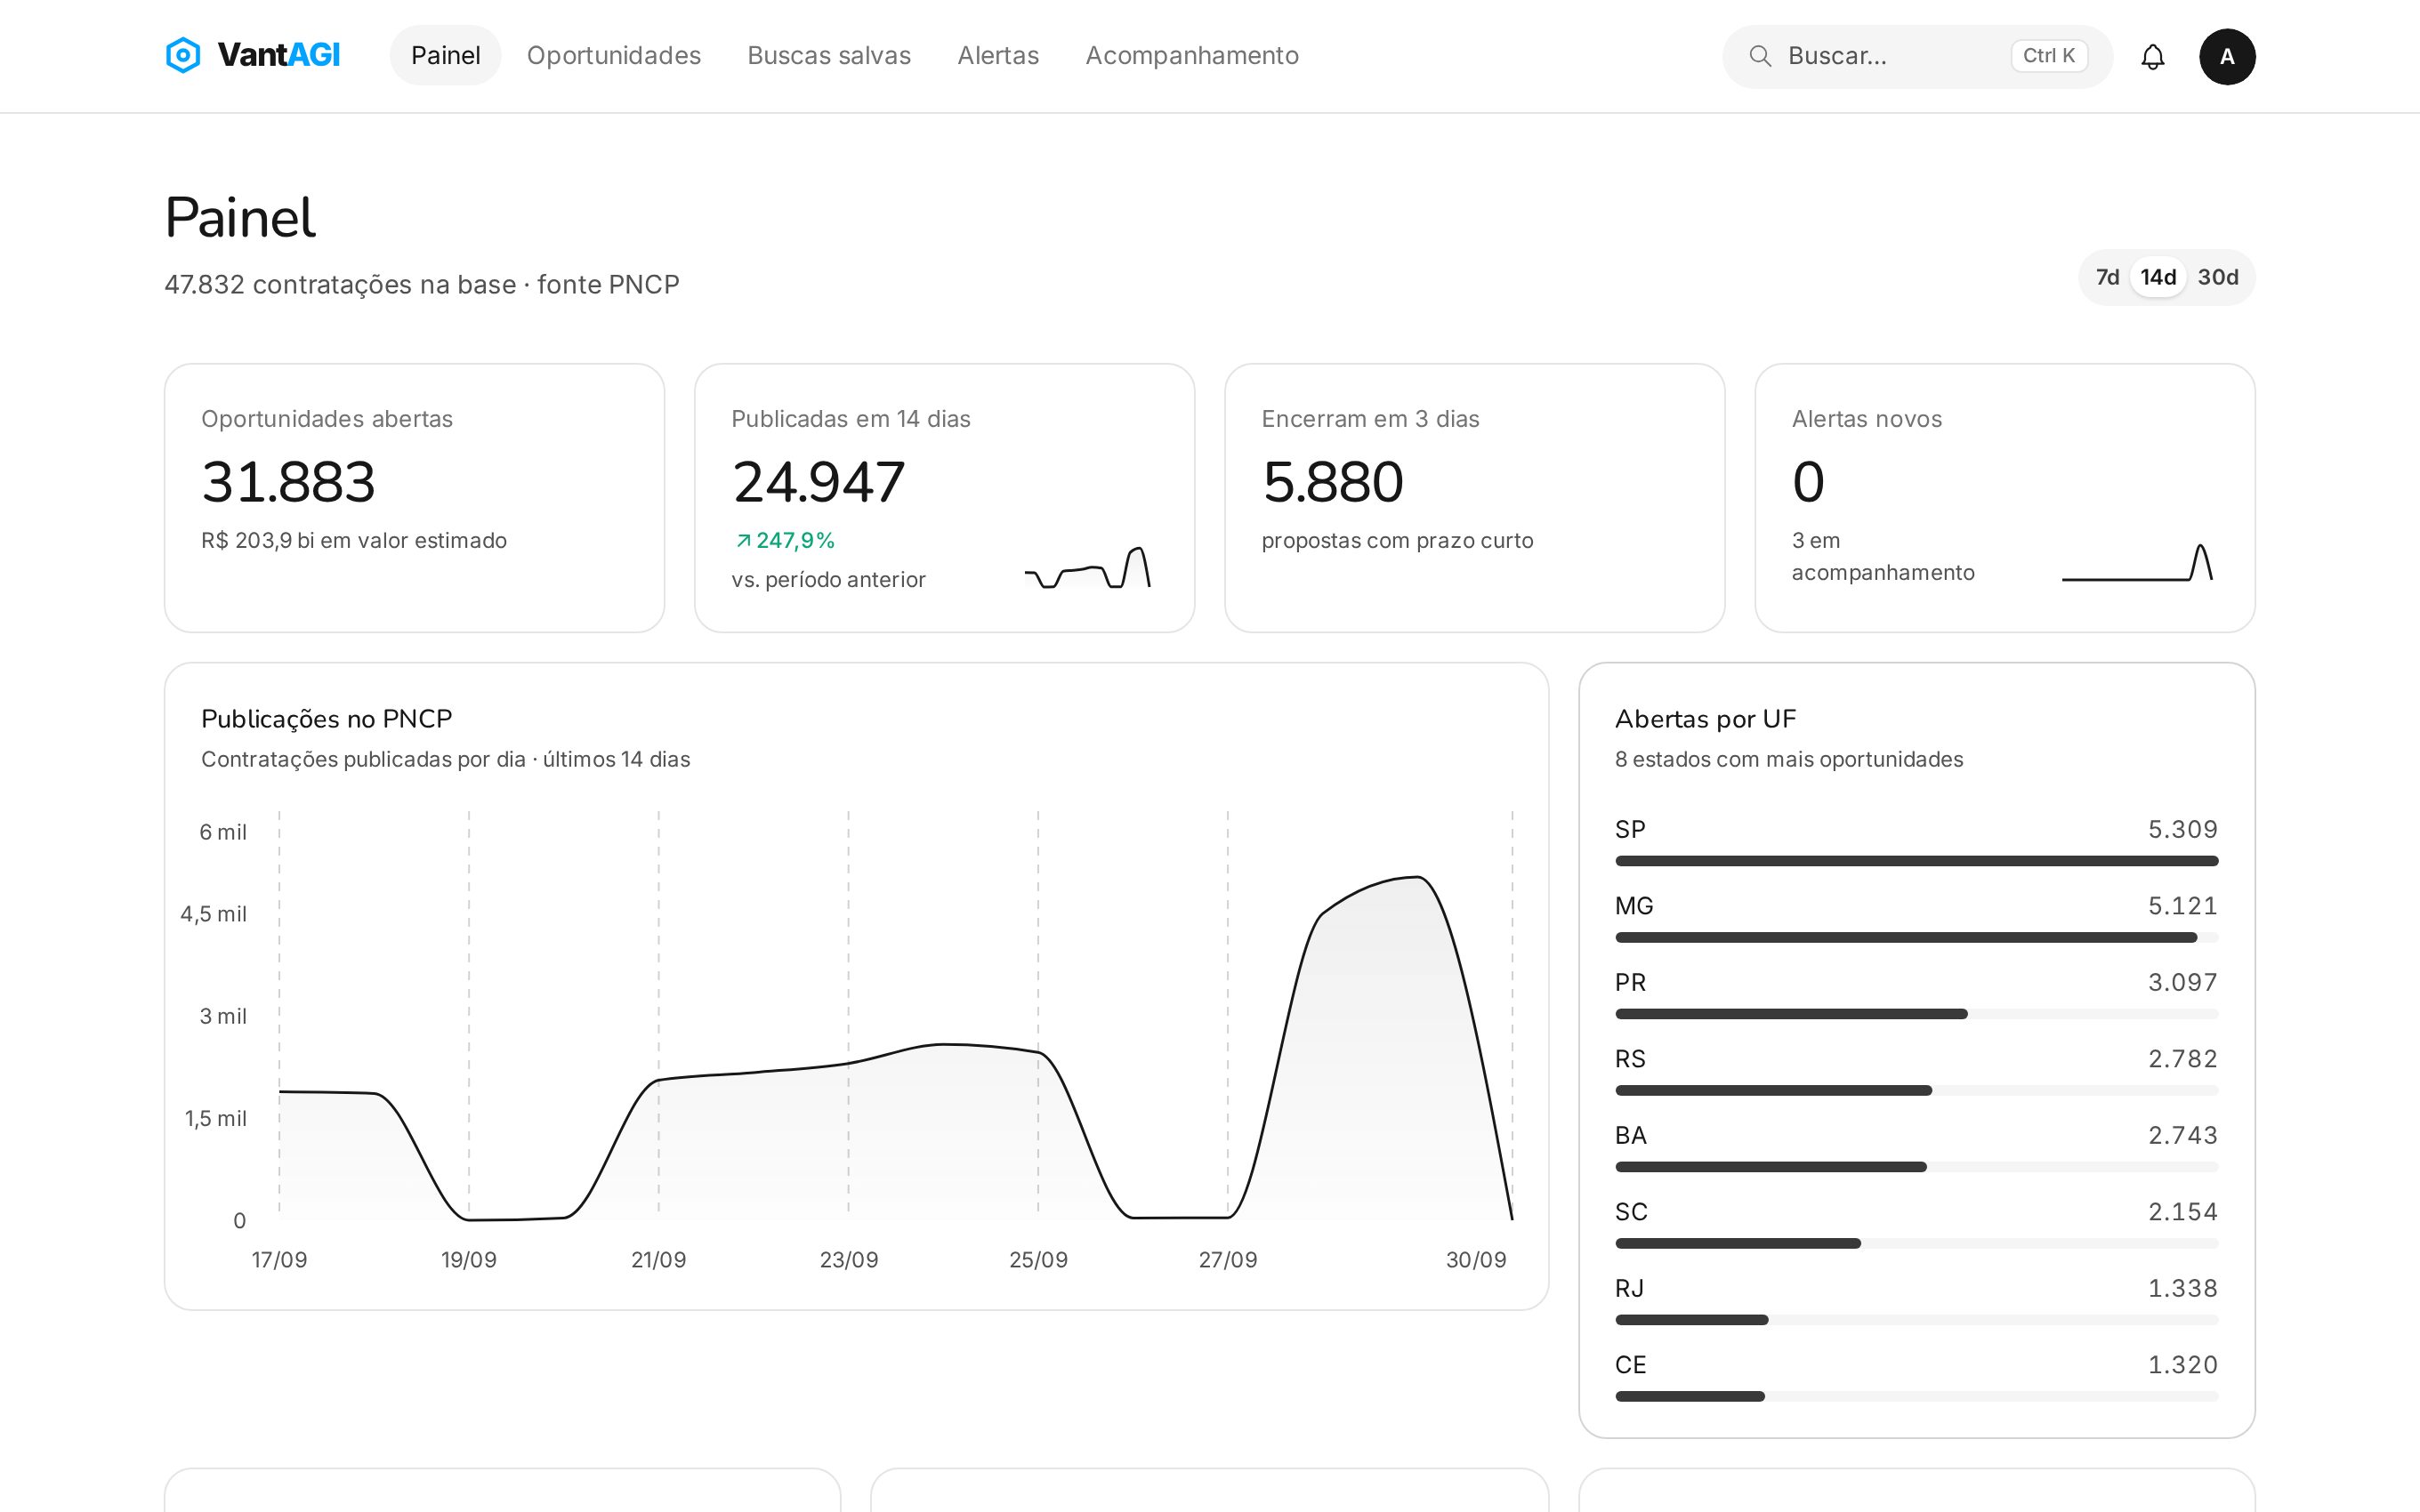
Task: Focus the Buscar search field
Action: pyautogui.click(x=1917, y=56)
